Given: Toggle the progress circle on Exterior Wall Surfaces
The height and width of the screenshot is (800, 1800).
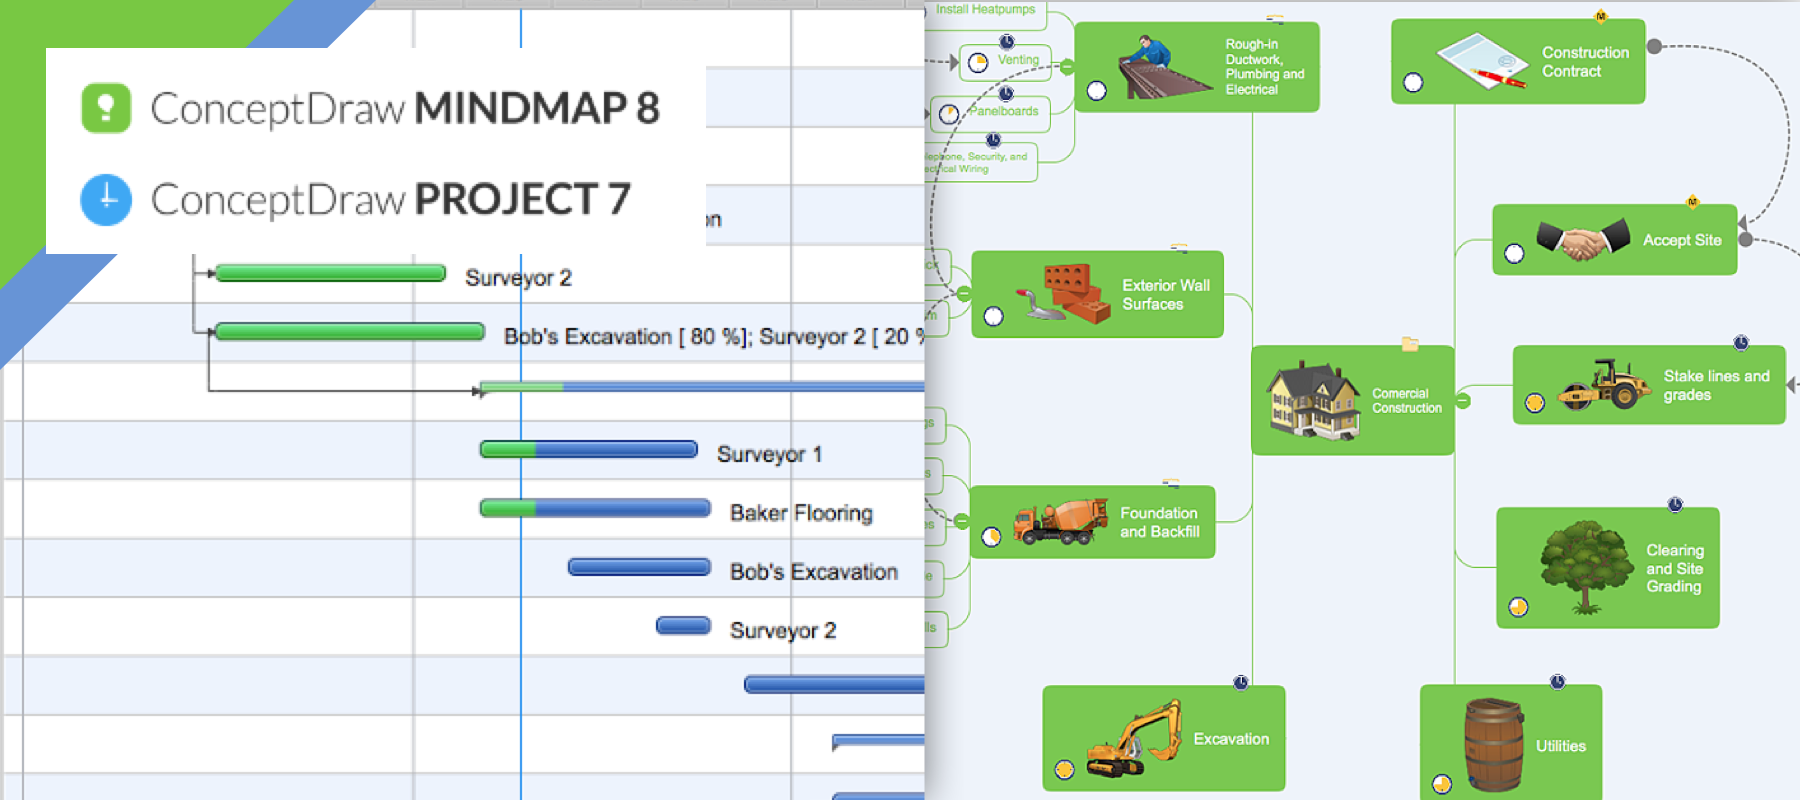Looking at the screenshot, I should 993,316.
